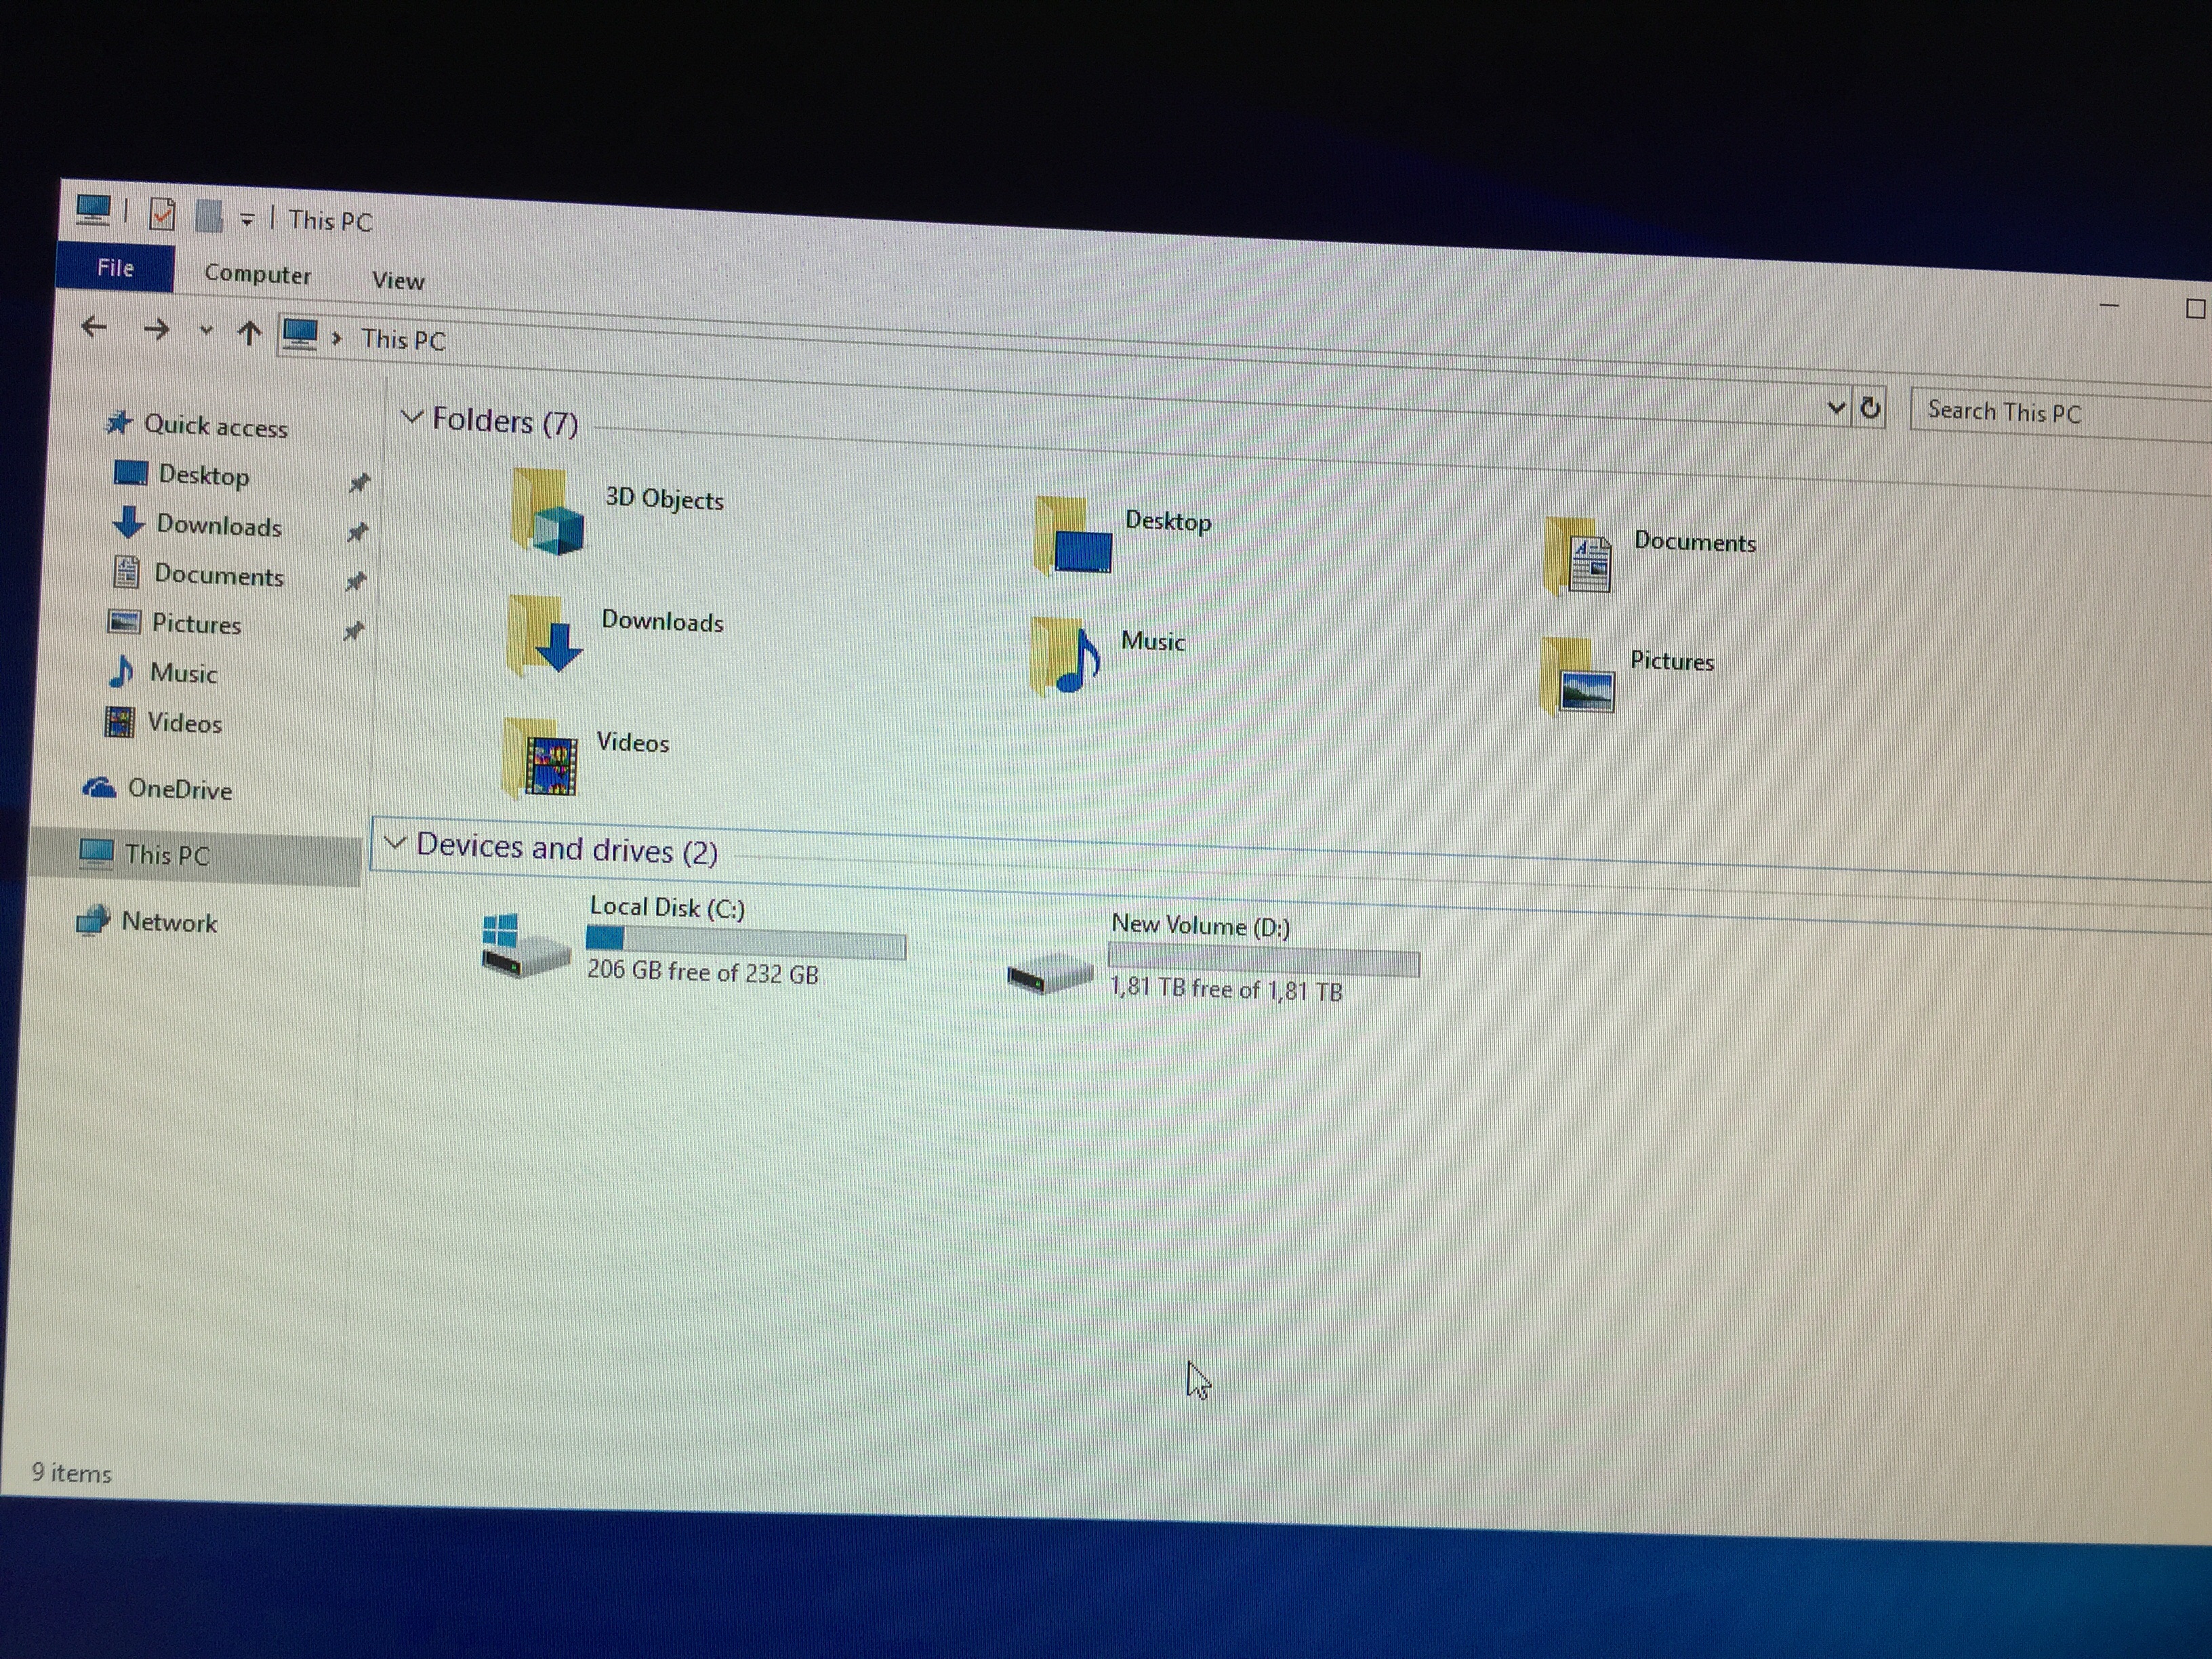Click the pin icon next to Downloads
The height and width of the screenshot is (1659, 2212).
(357, 532)
